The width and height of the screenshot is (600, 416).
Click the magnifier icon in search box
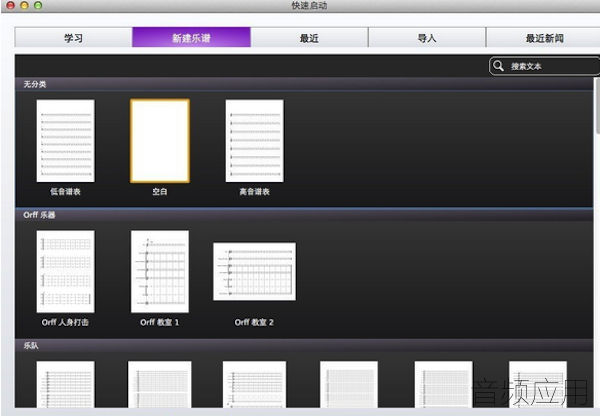coord(498,66)
